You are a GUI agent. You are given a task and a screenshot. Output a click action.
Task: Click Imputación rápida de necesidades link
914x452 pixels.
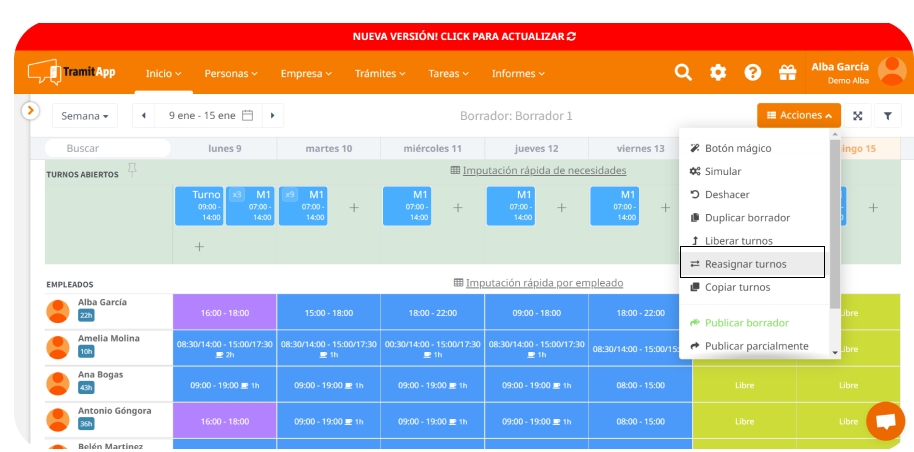543,171
